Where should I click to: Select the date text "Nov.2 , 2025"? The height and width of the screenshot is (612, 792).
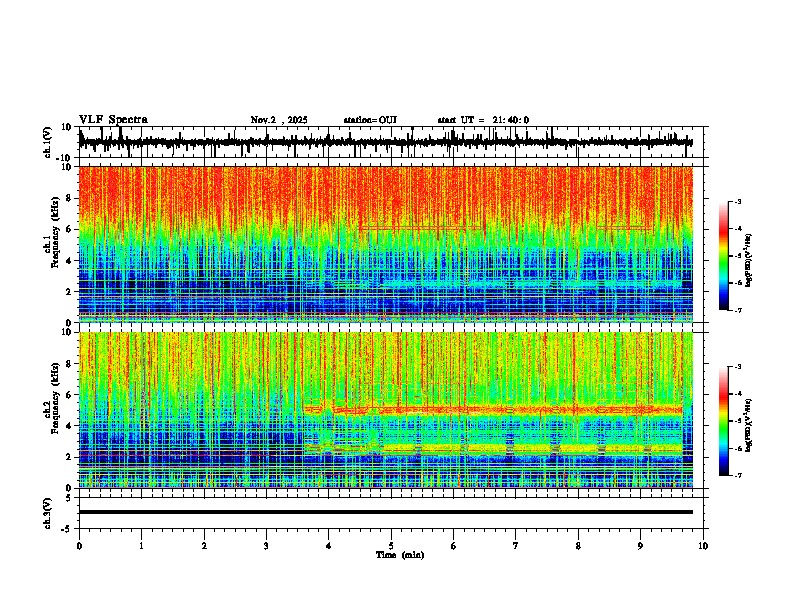pos(279,120)
